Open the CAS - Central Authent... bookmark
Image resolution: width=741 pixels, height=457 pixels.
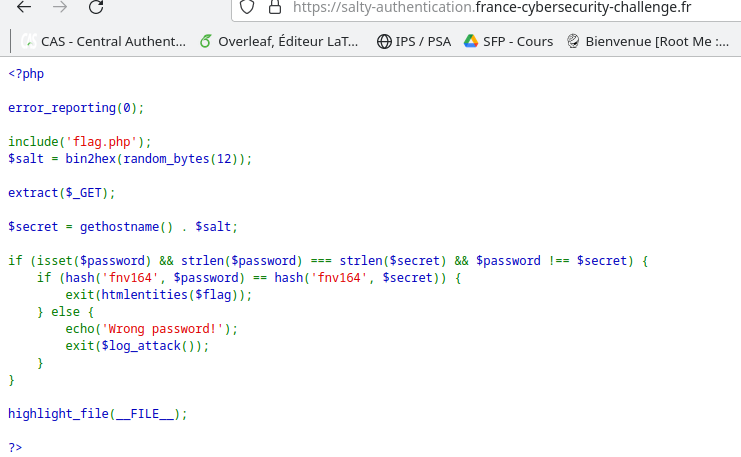pyautogui.click(x=112, y=42)
